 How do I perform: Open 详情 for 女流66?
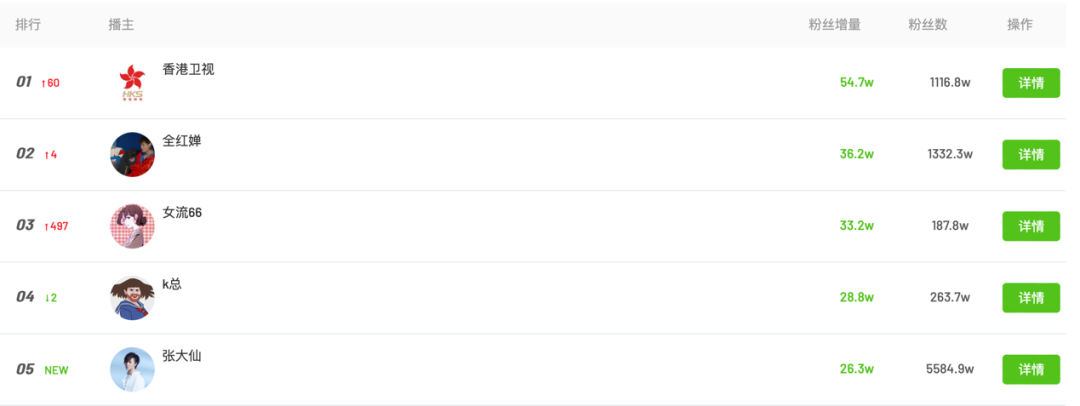pos(1031,226)
